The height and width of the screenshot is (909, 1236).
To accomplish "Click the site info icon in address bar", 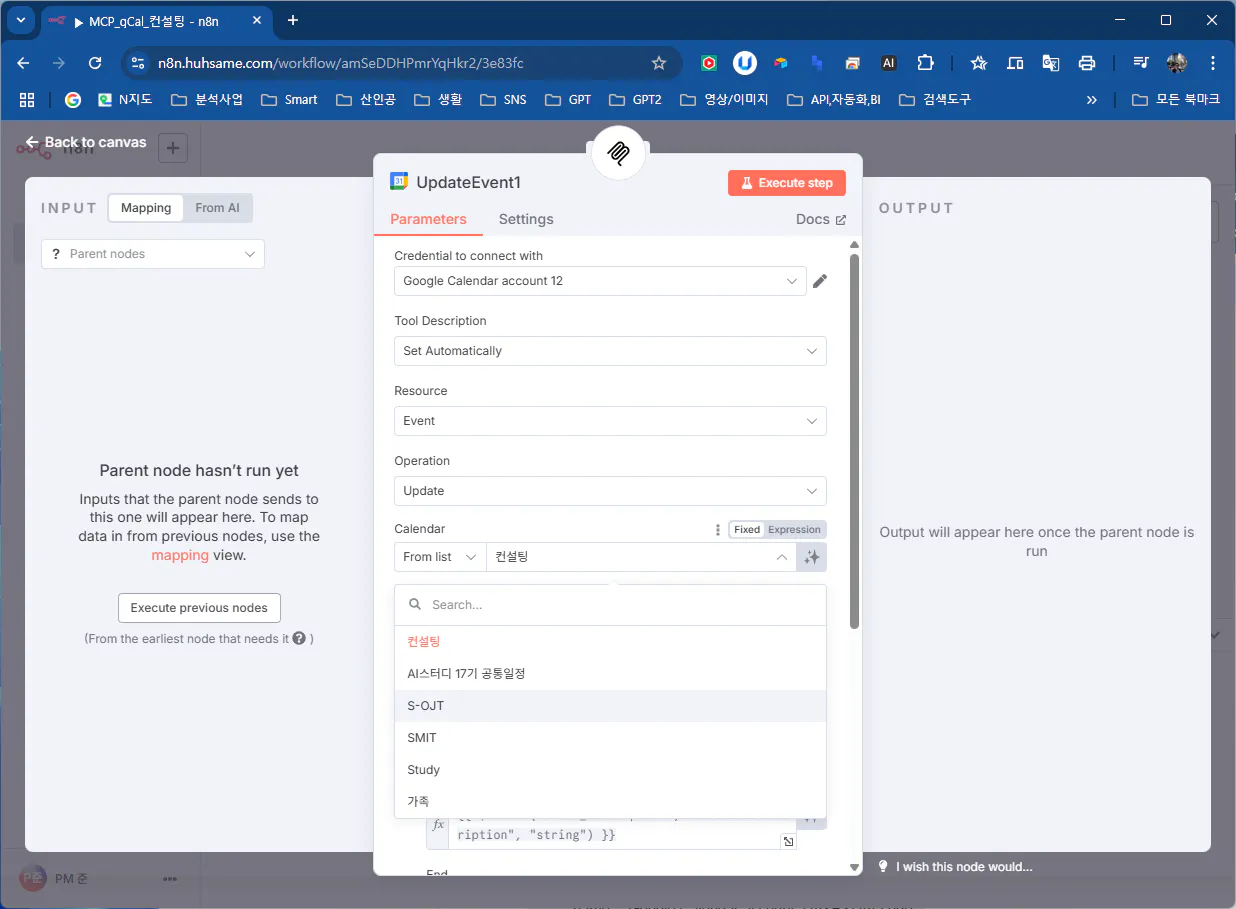I will [139, 63].
